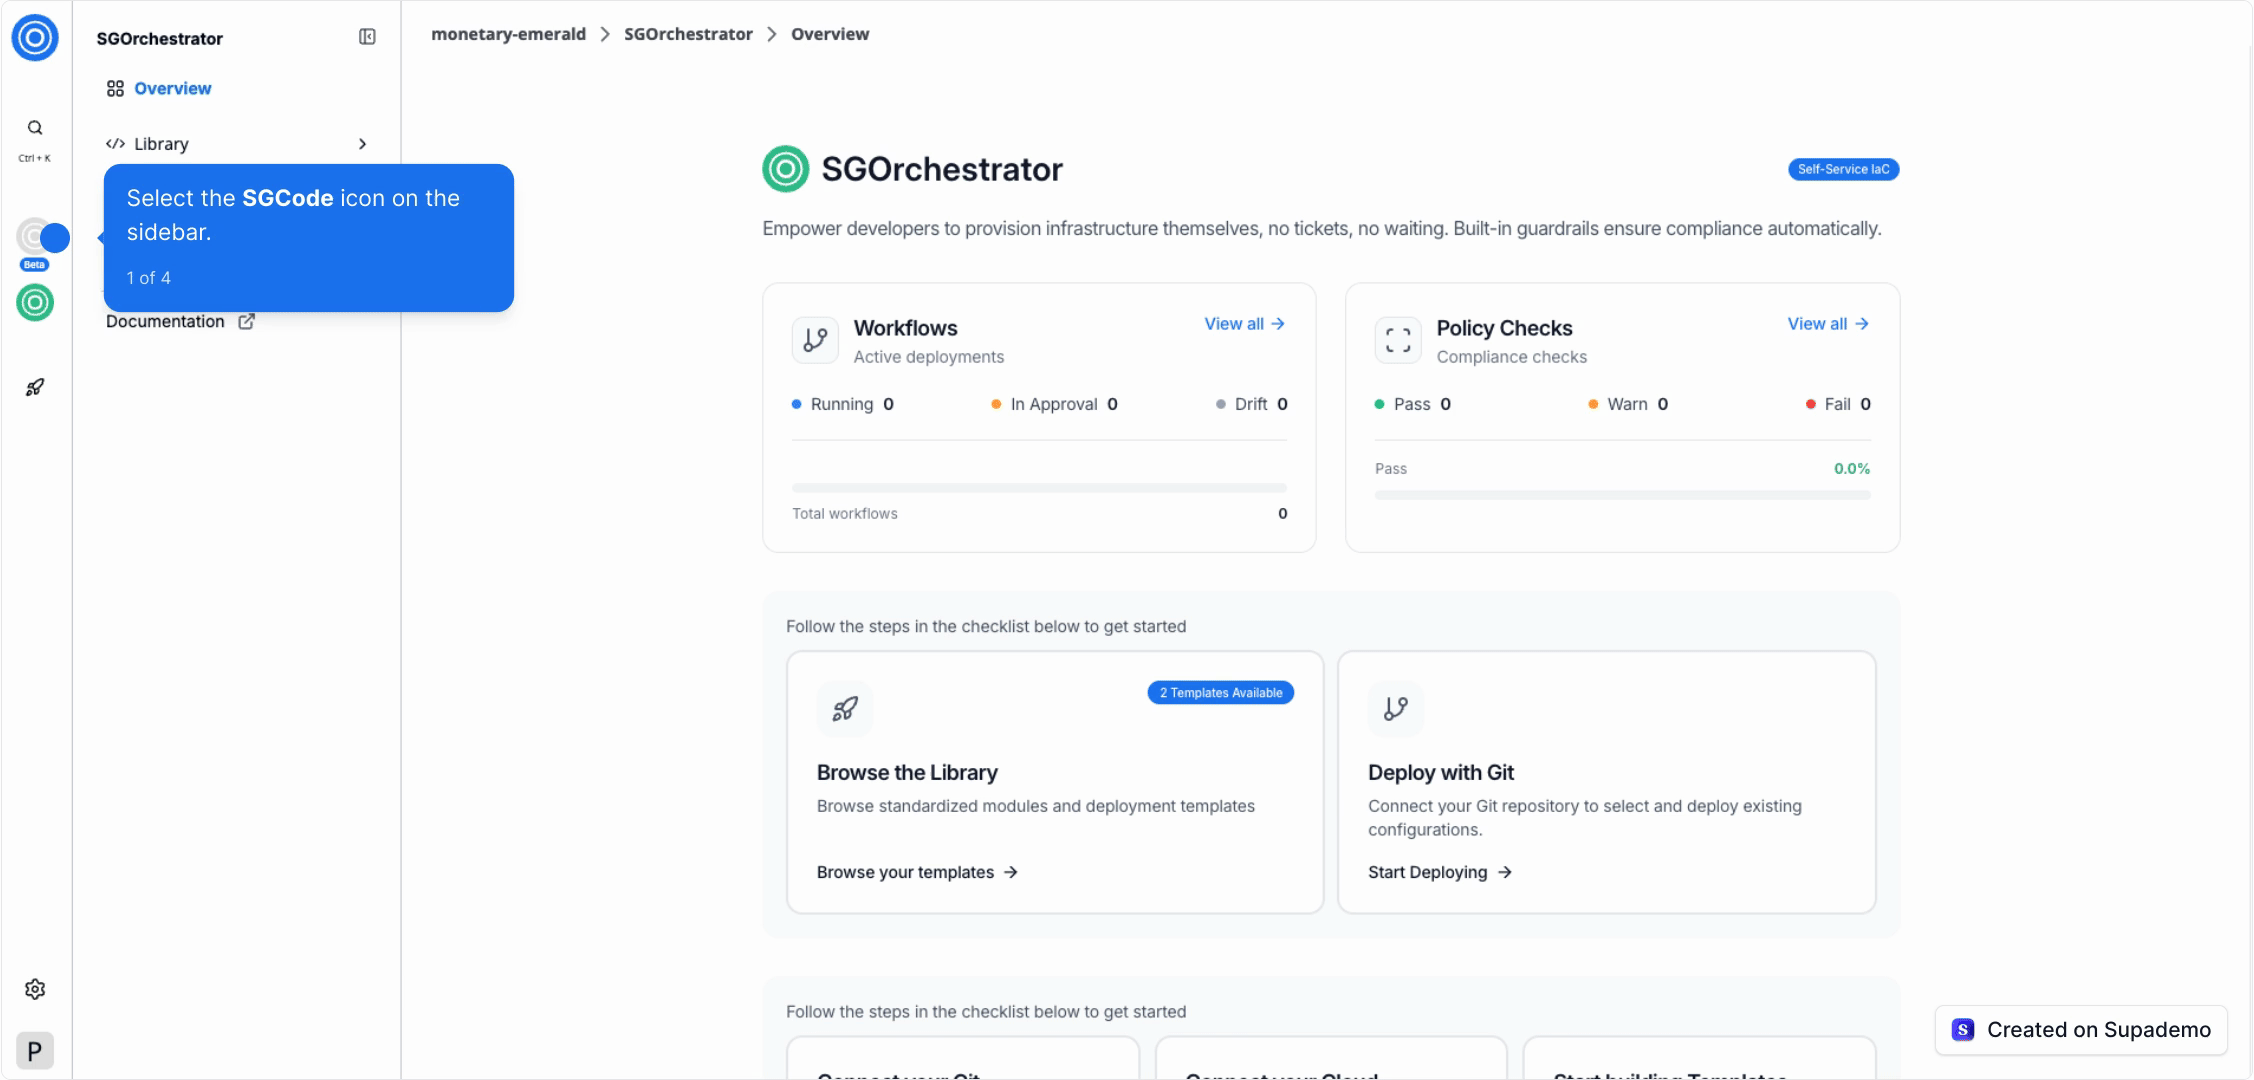Click the StackGuardian logo in the top-left corner

[35, 38]
